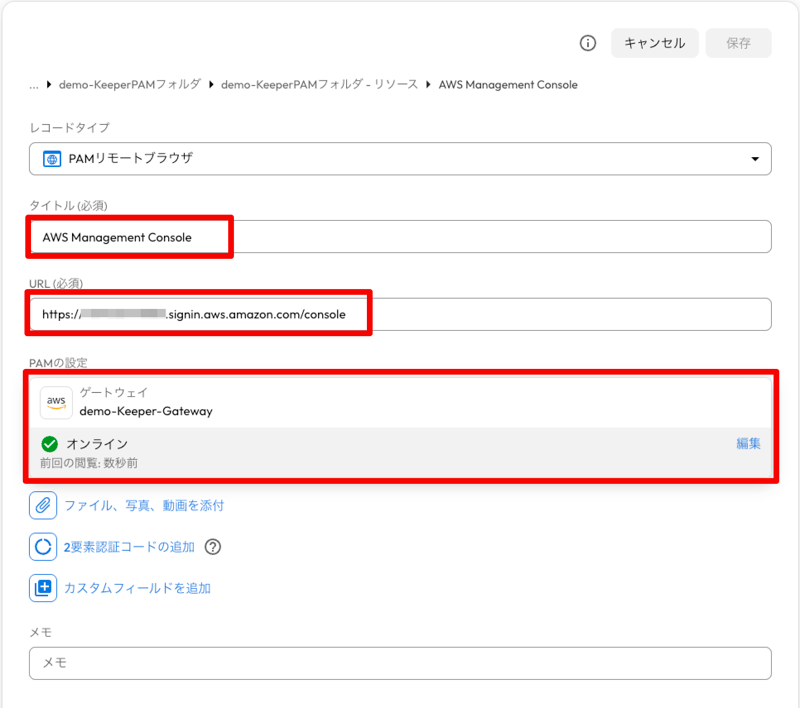Screen dimensions: 800x708
Task: Click the カスタムフィールドを追加 link
Action: click(x=137, y=588)
